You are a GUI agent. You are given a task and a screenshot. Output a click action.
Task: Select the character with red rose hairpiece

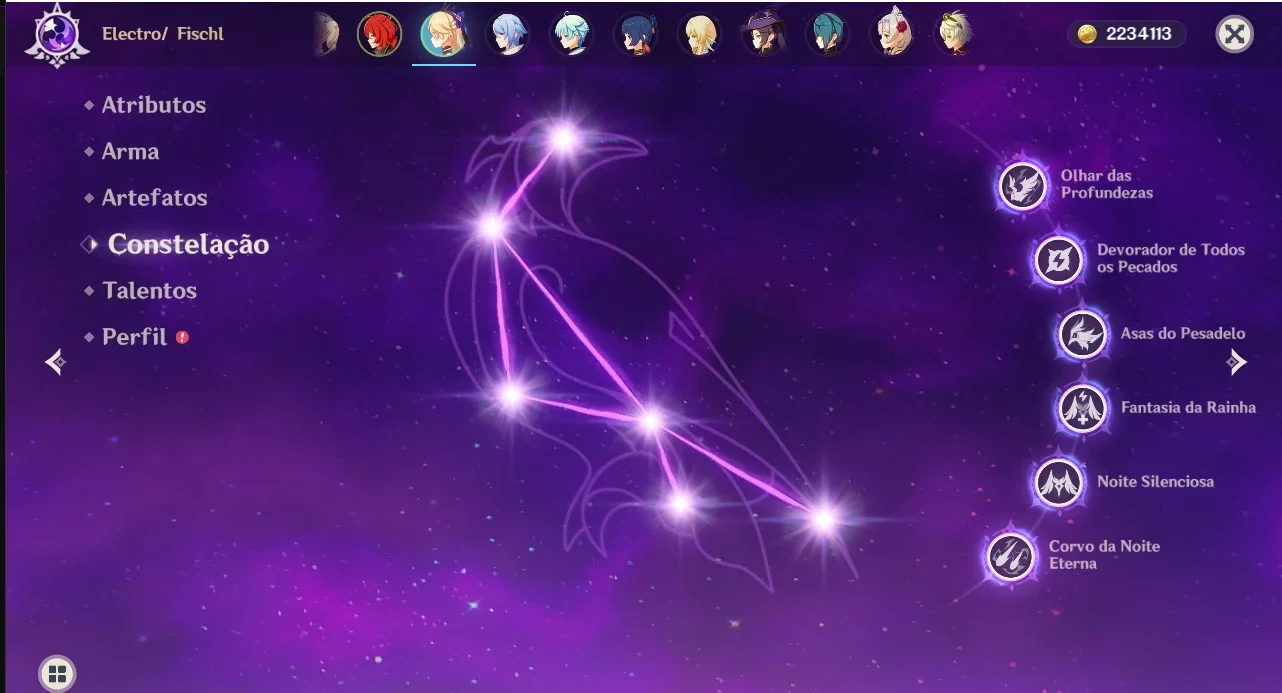point(891,34)
